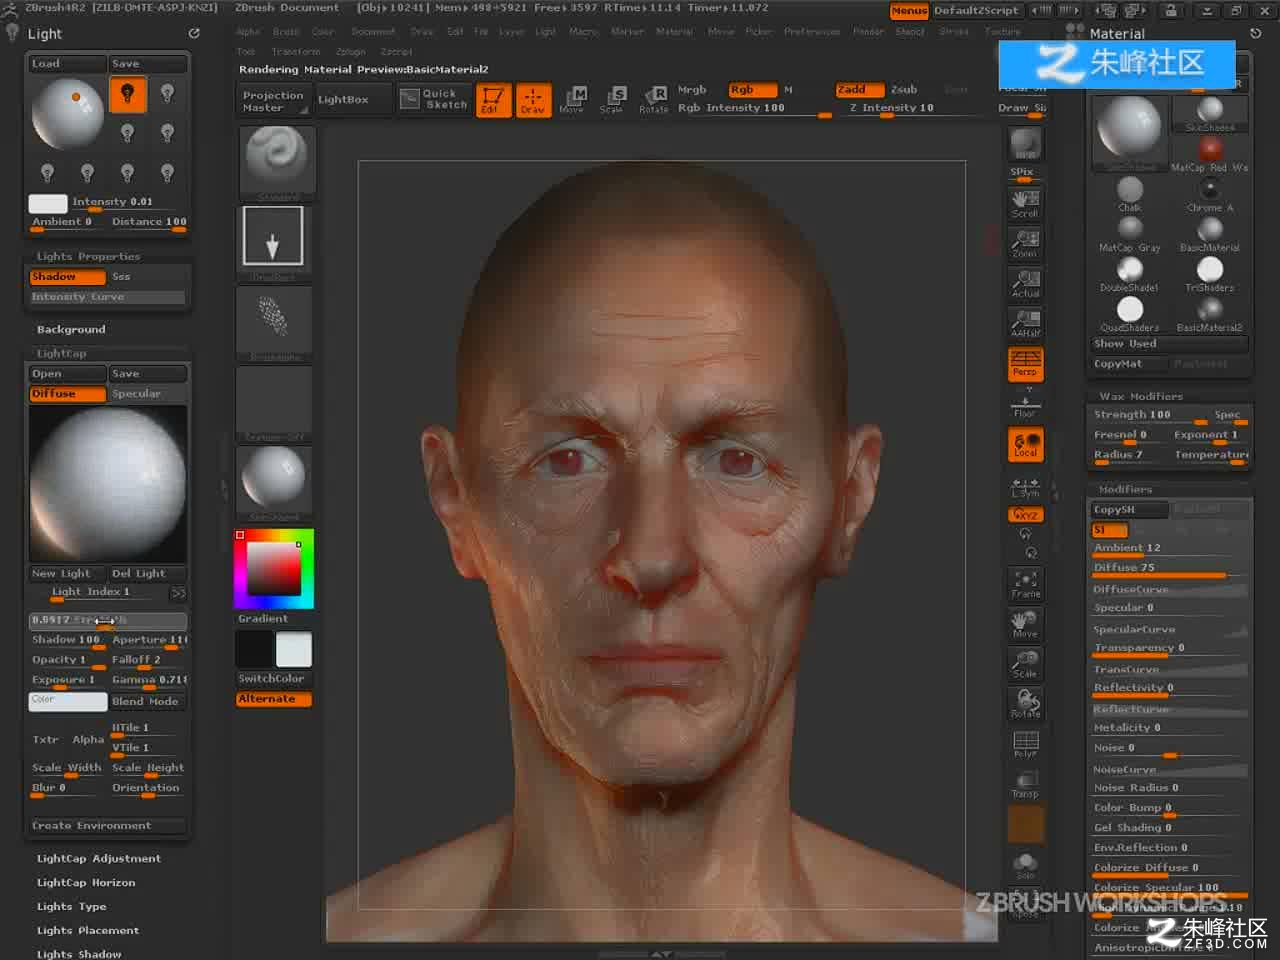The width and height of the screenshot is (1280, 960).
Task: Click Create Environment button
Action: (x=107, y=826)
